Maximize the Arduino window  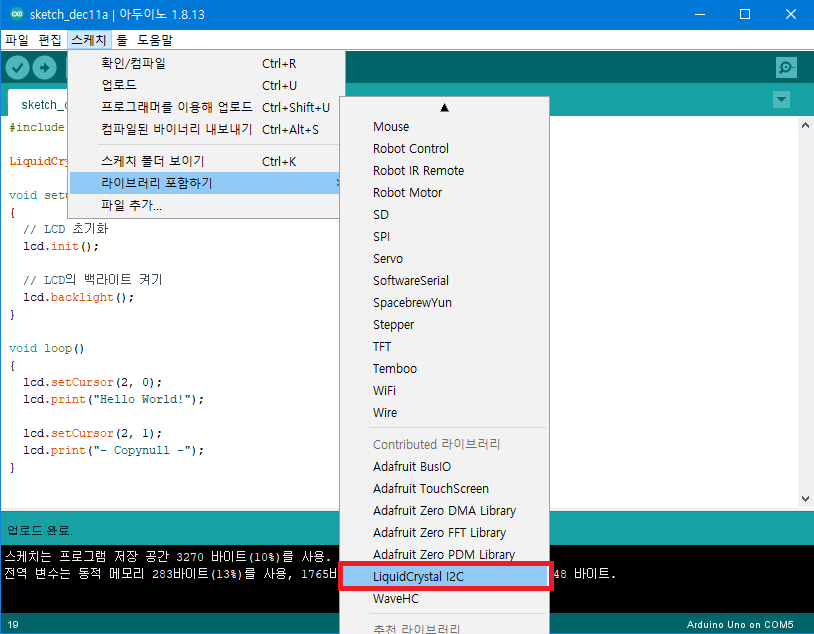point(745,14)
